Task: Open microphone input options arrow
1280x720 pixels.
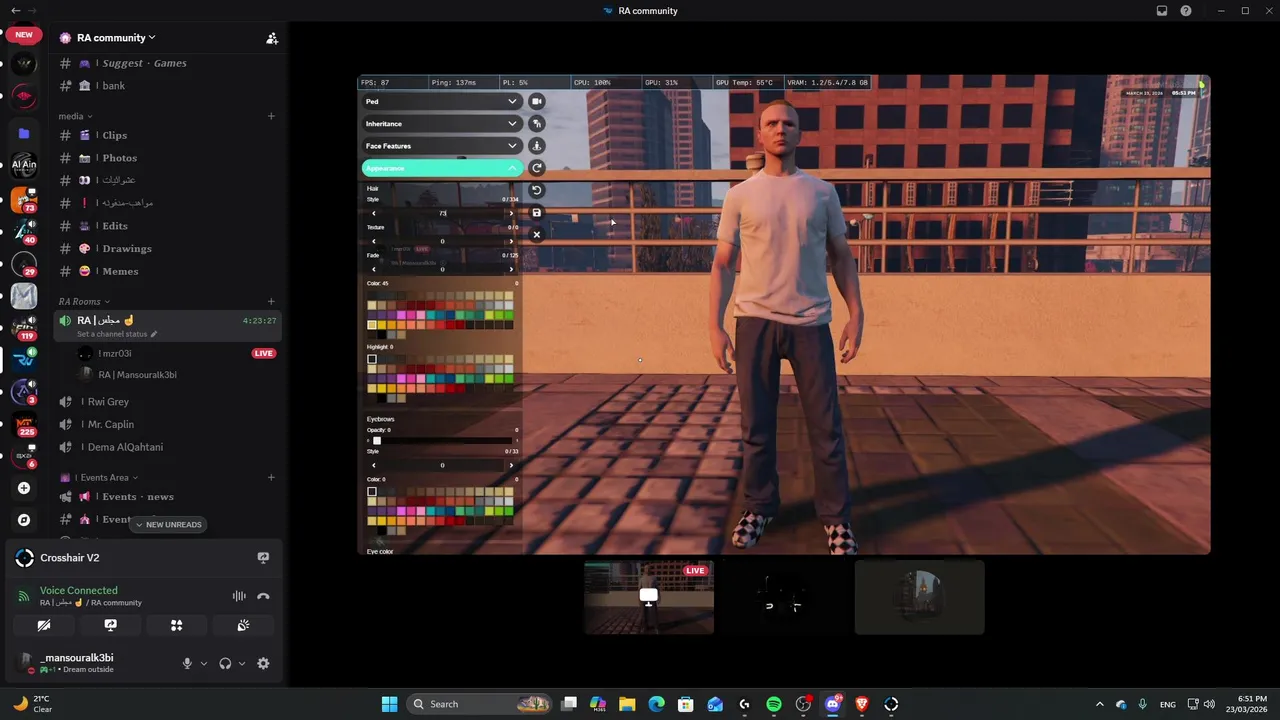Action: tap(204, 663)
